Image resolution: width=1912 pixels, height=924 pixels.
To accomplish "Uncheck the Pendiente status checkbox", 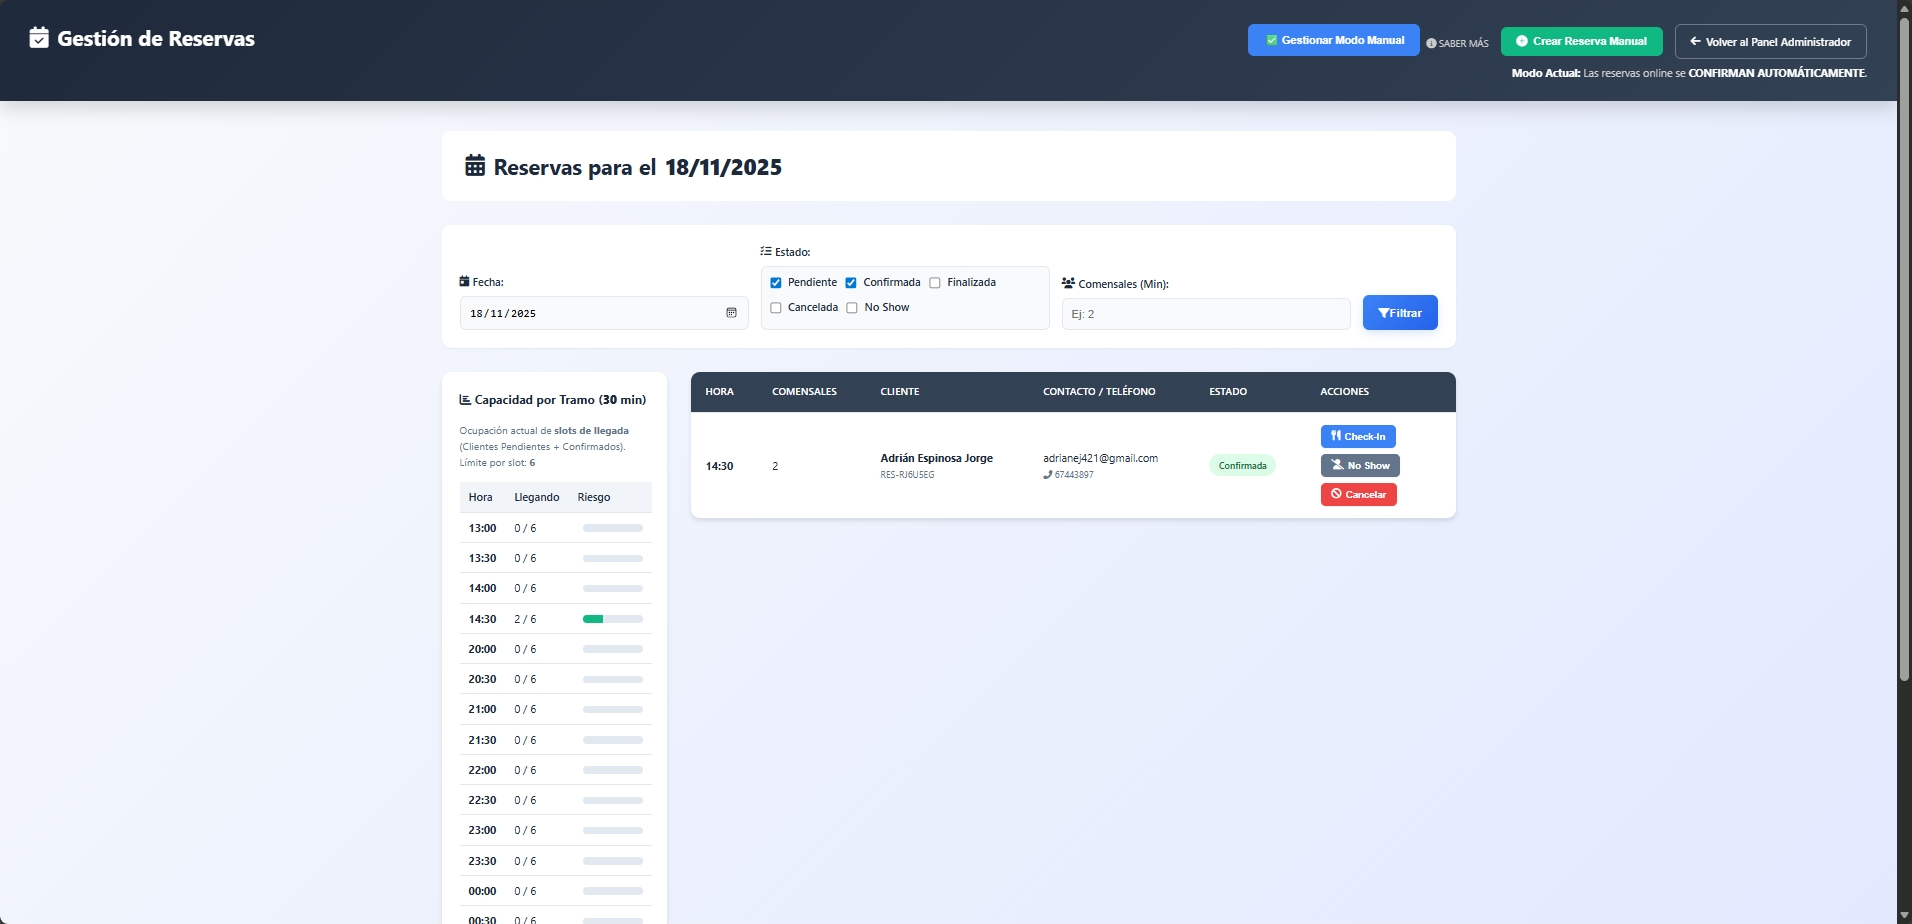I will (x=776, y=283).
